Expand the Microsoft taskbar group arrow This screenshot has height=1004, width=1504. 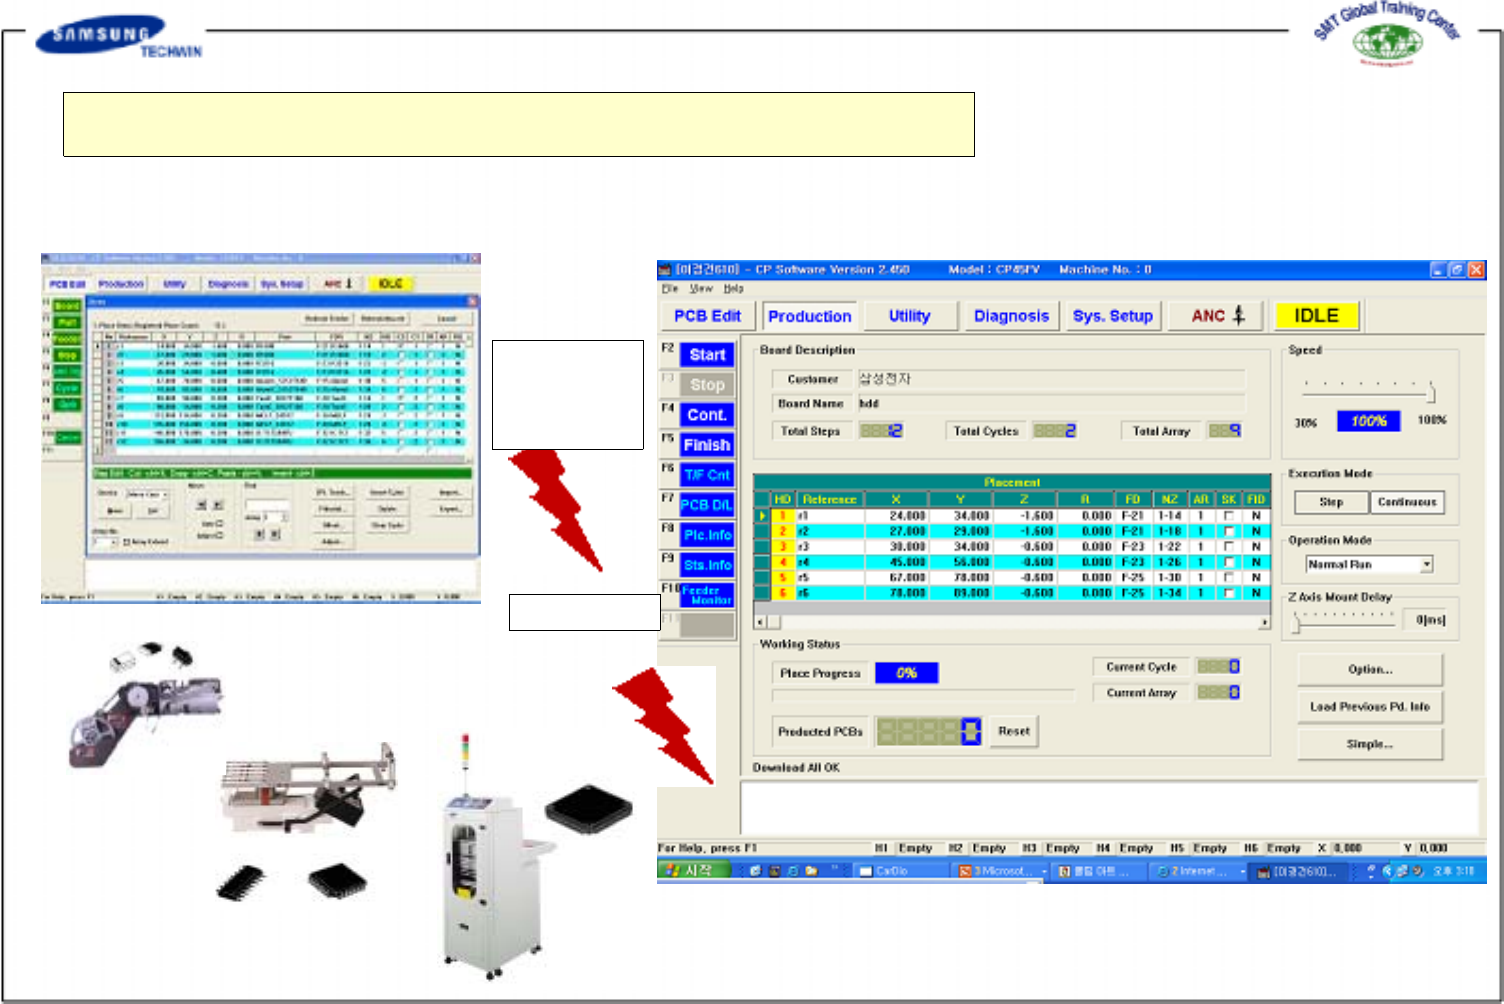coord(1044,872)
